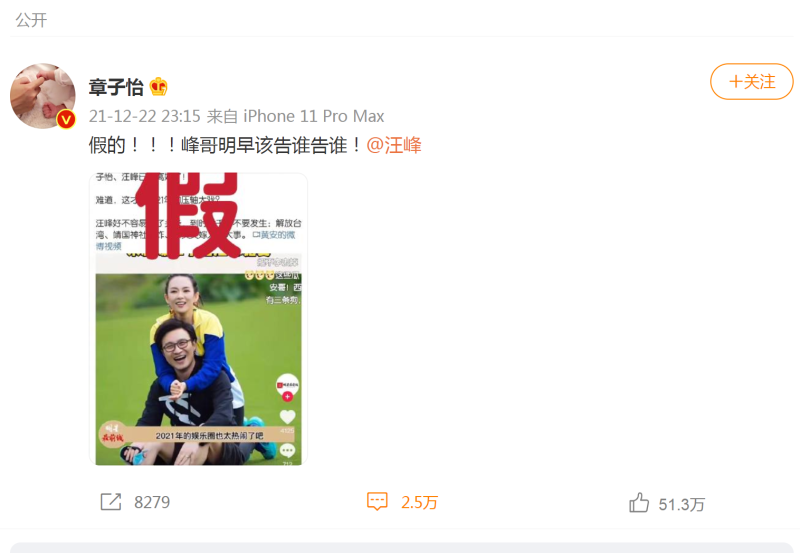Click the 21-12-22 23:15 timestamp
The image size is (800, 553).
point(145,116)
